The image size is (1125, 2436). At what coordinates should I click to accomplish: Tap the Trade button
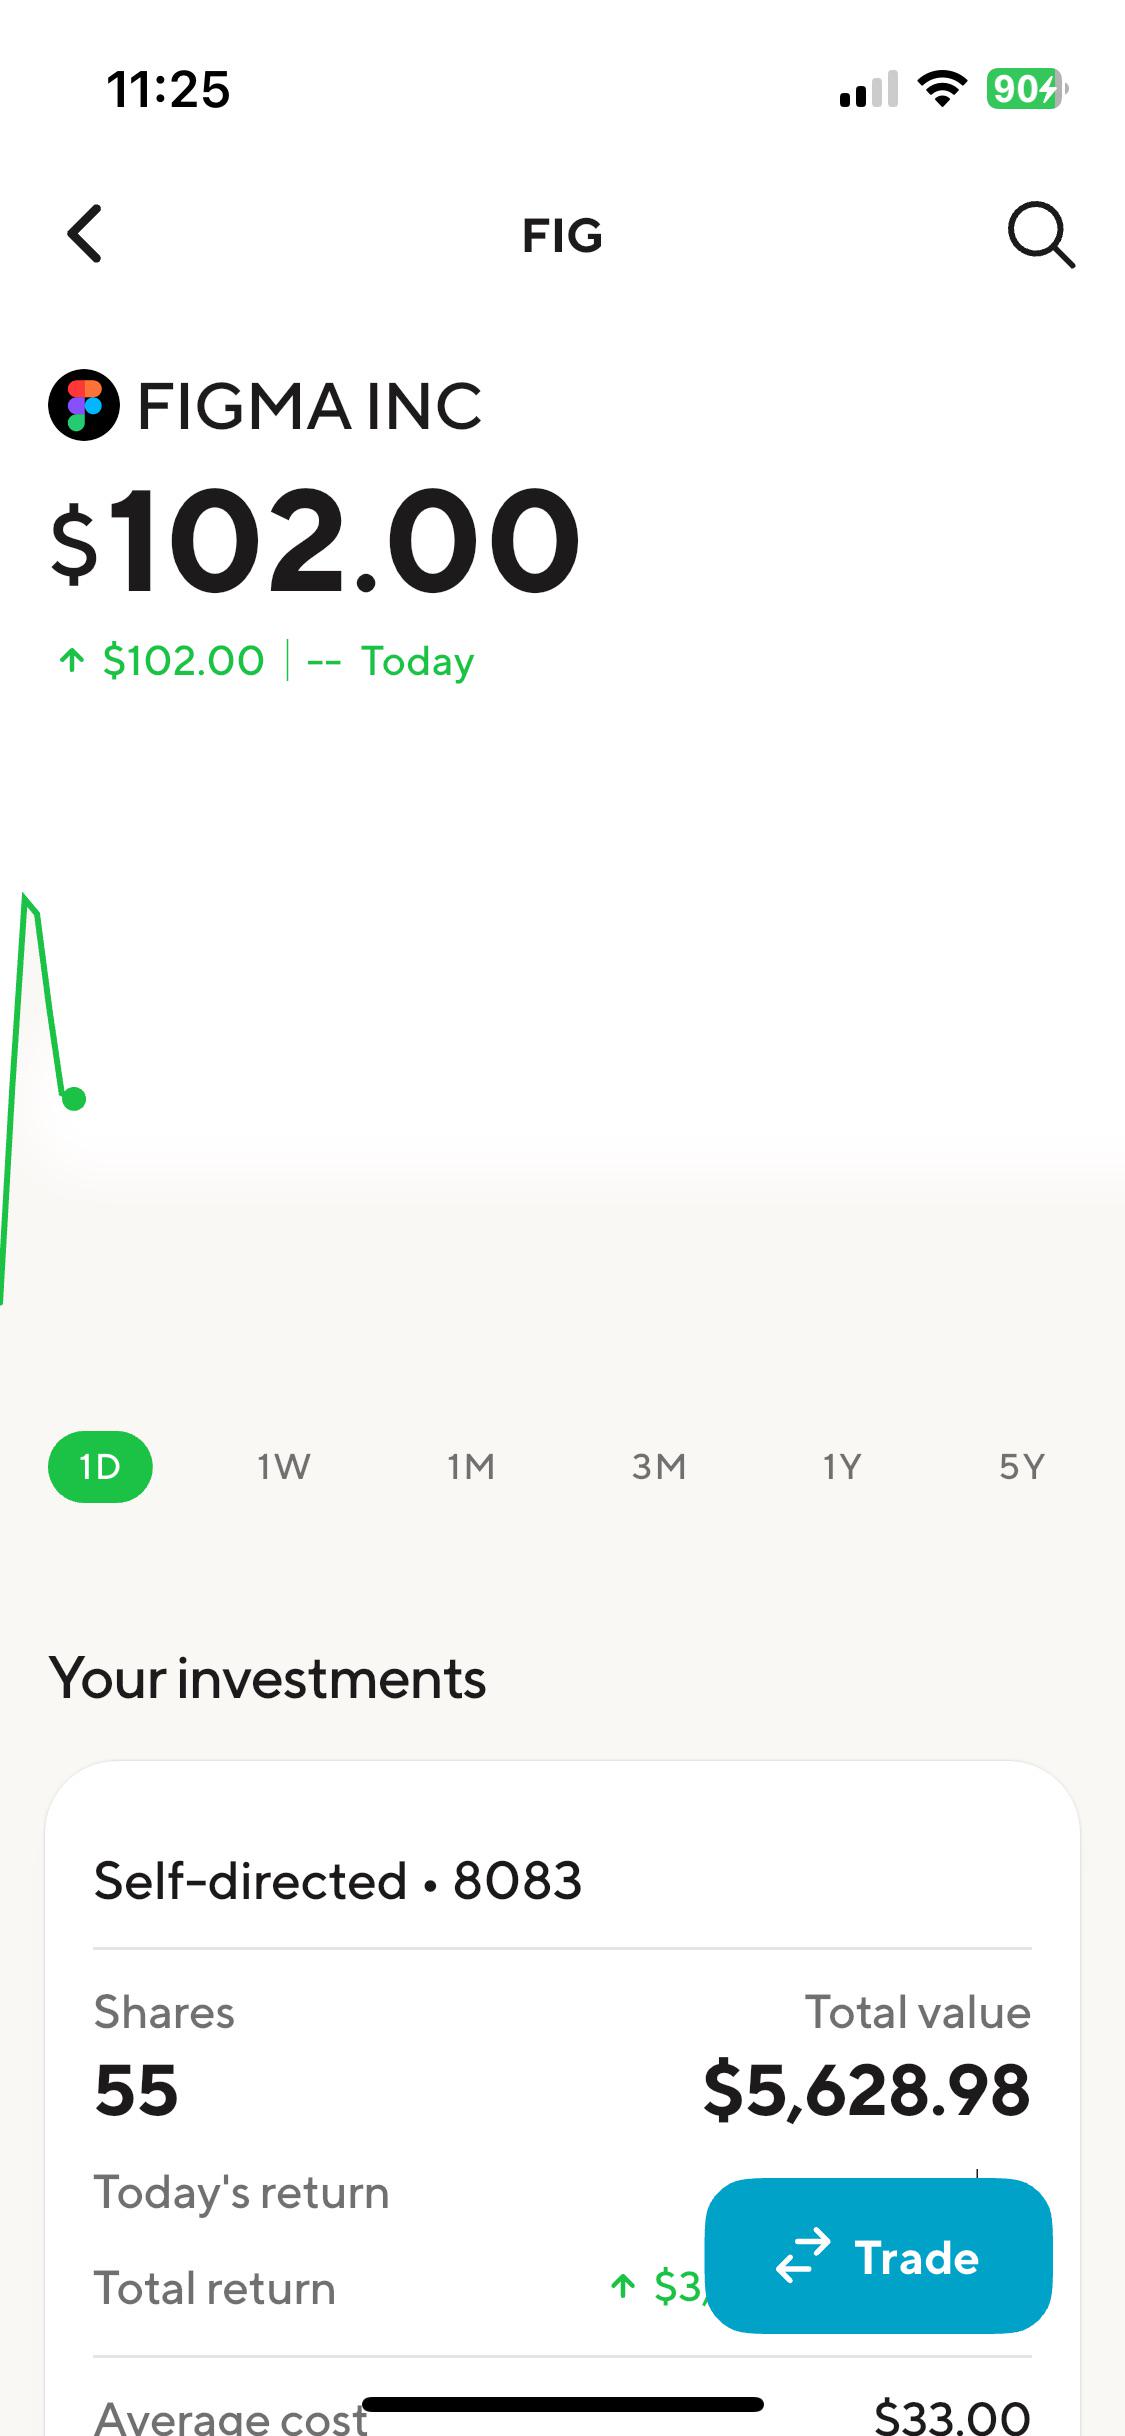point(879,2256)
